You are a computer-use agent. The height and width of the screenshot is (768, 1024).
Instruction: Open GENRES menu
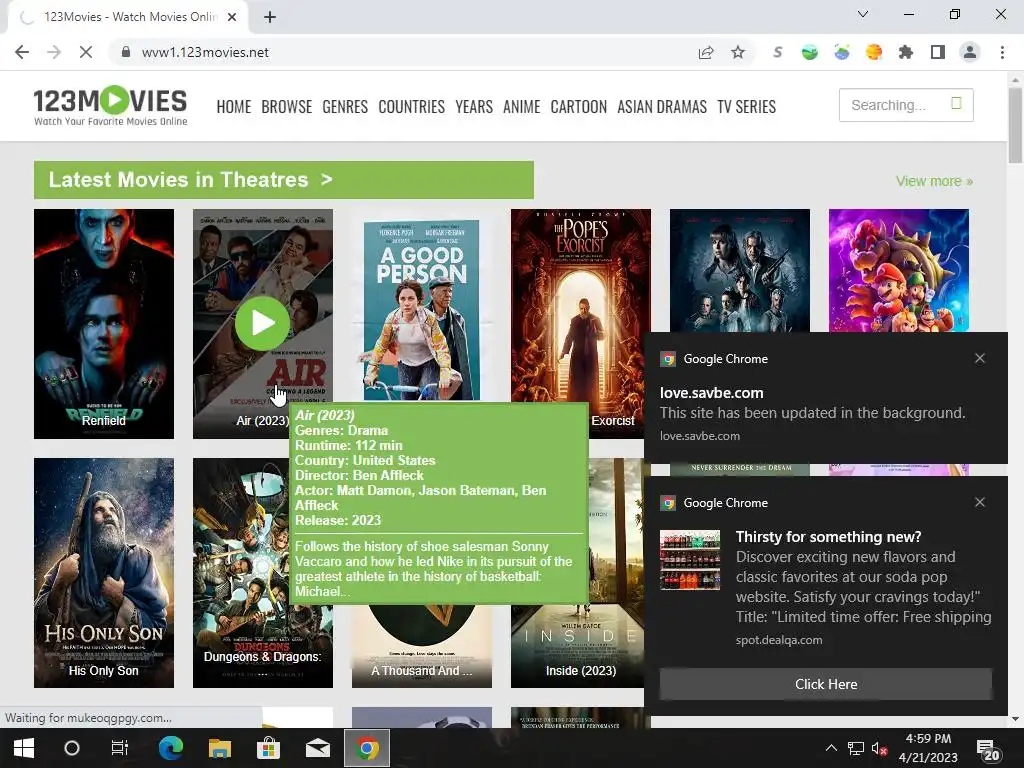tap(345, 106)
